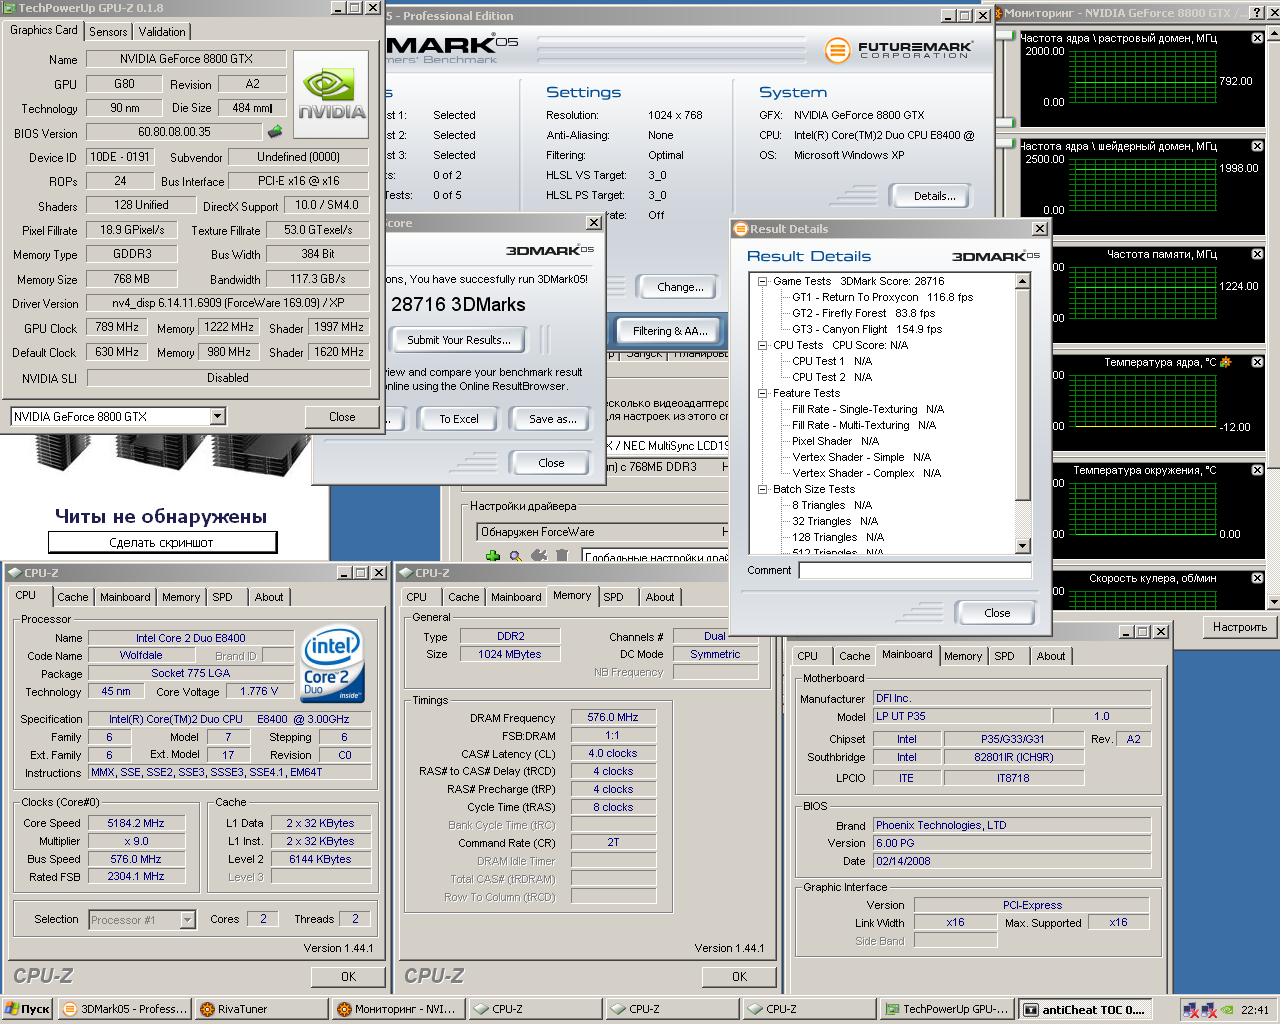Switch to Cache tab in left CPU-Z window
The image size is (1280, 1024).
tap(72, 597)
